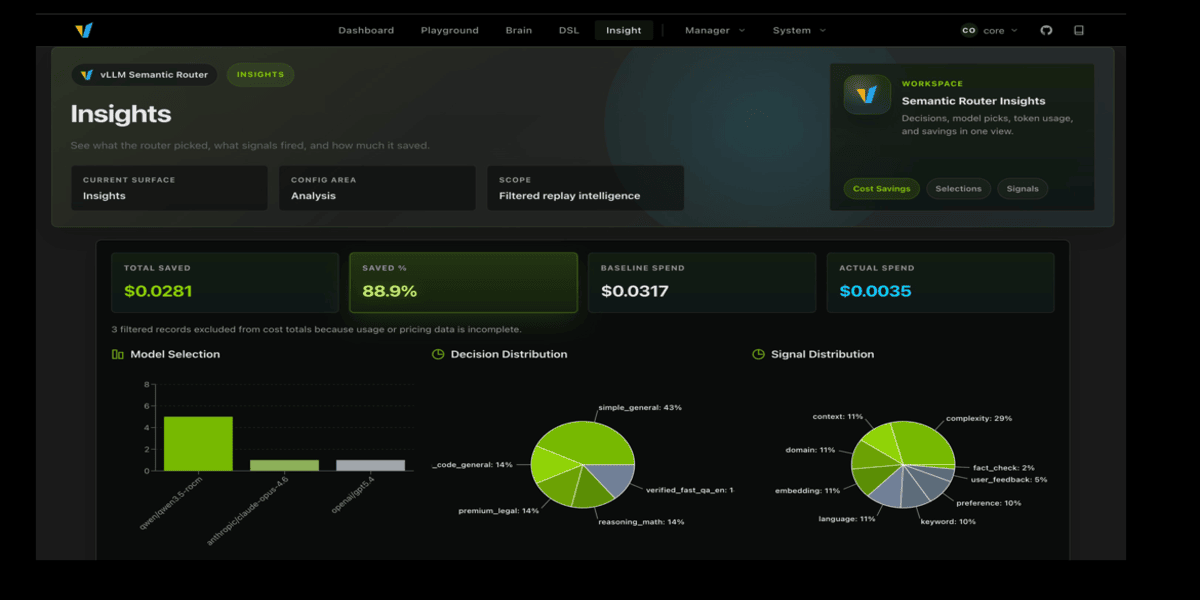Screen dimensions: 1200x600
Task: Click the Decision Distribution pie icon
Action: click(438, 354)
